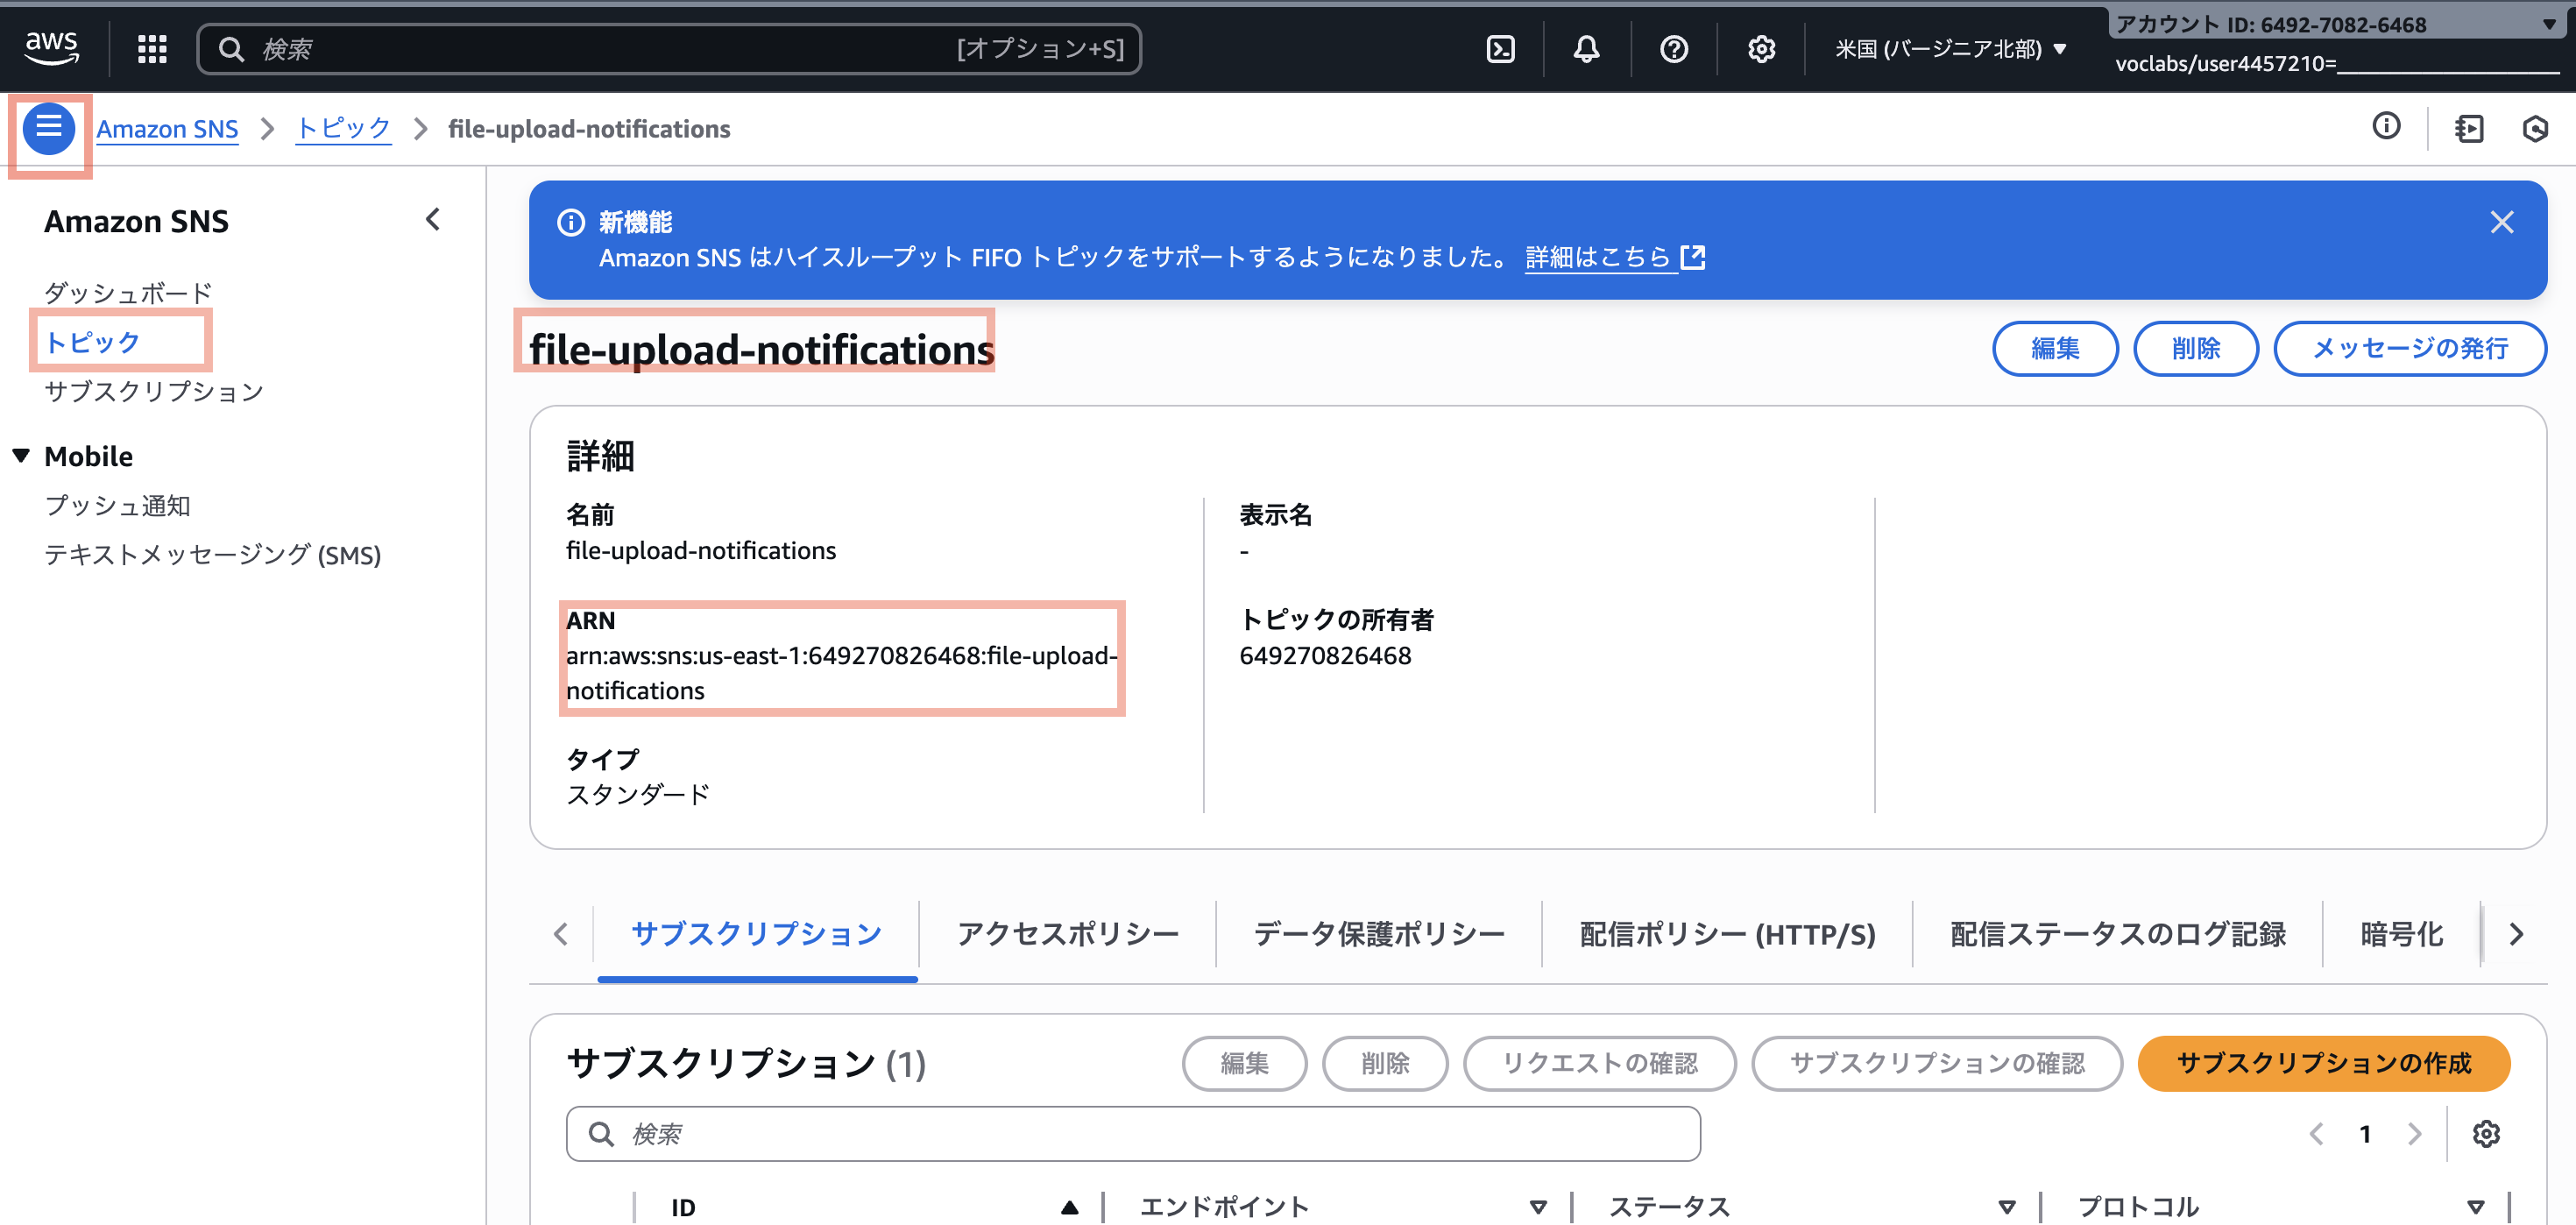Open the help question mark menu
This screenshot has width=2576, height=1225.
[x=1674, y=49]
